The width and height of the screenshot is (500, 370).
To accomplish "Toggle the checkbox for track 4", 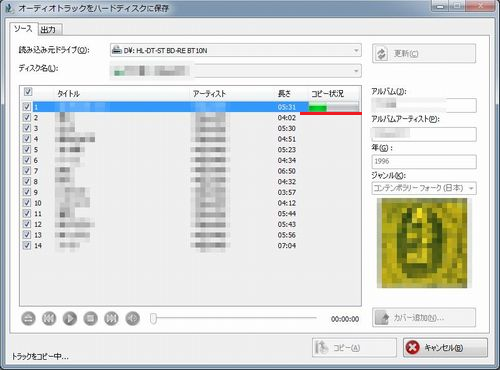I will coord(27,139).
